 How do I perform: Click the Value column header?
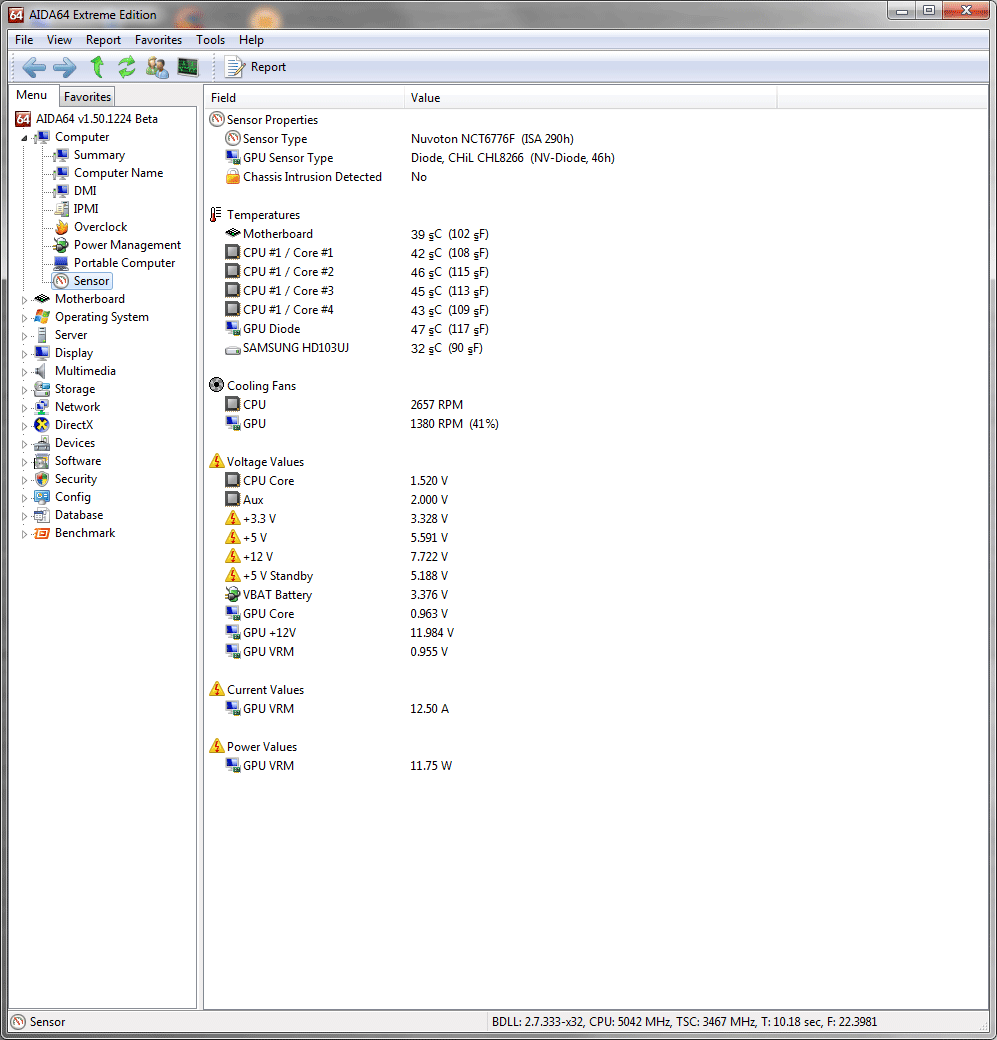(590, 98)
